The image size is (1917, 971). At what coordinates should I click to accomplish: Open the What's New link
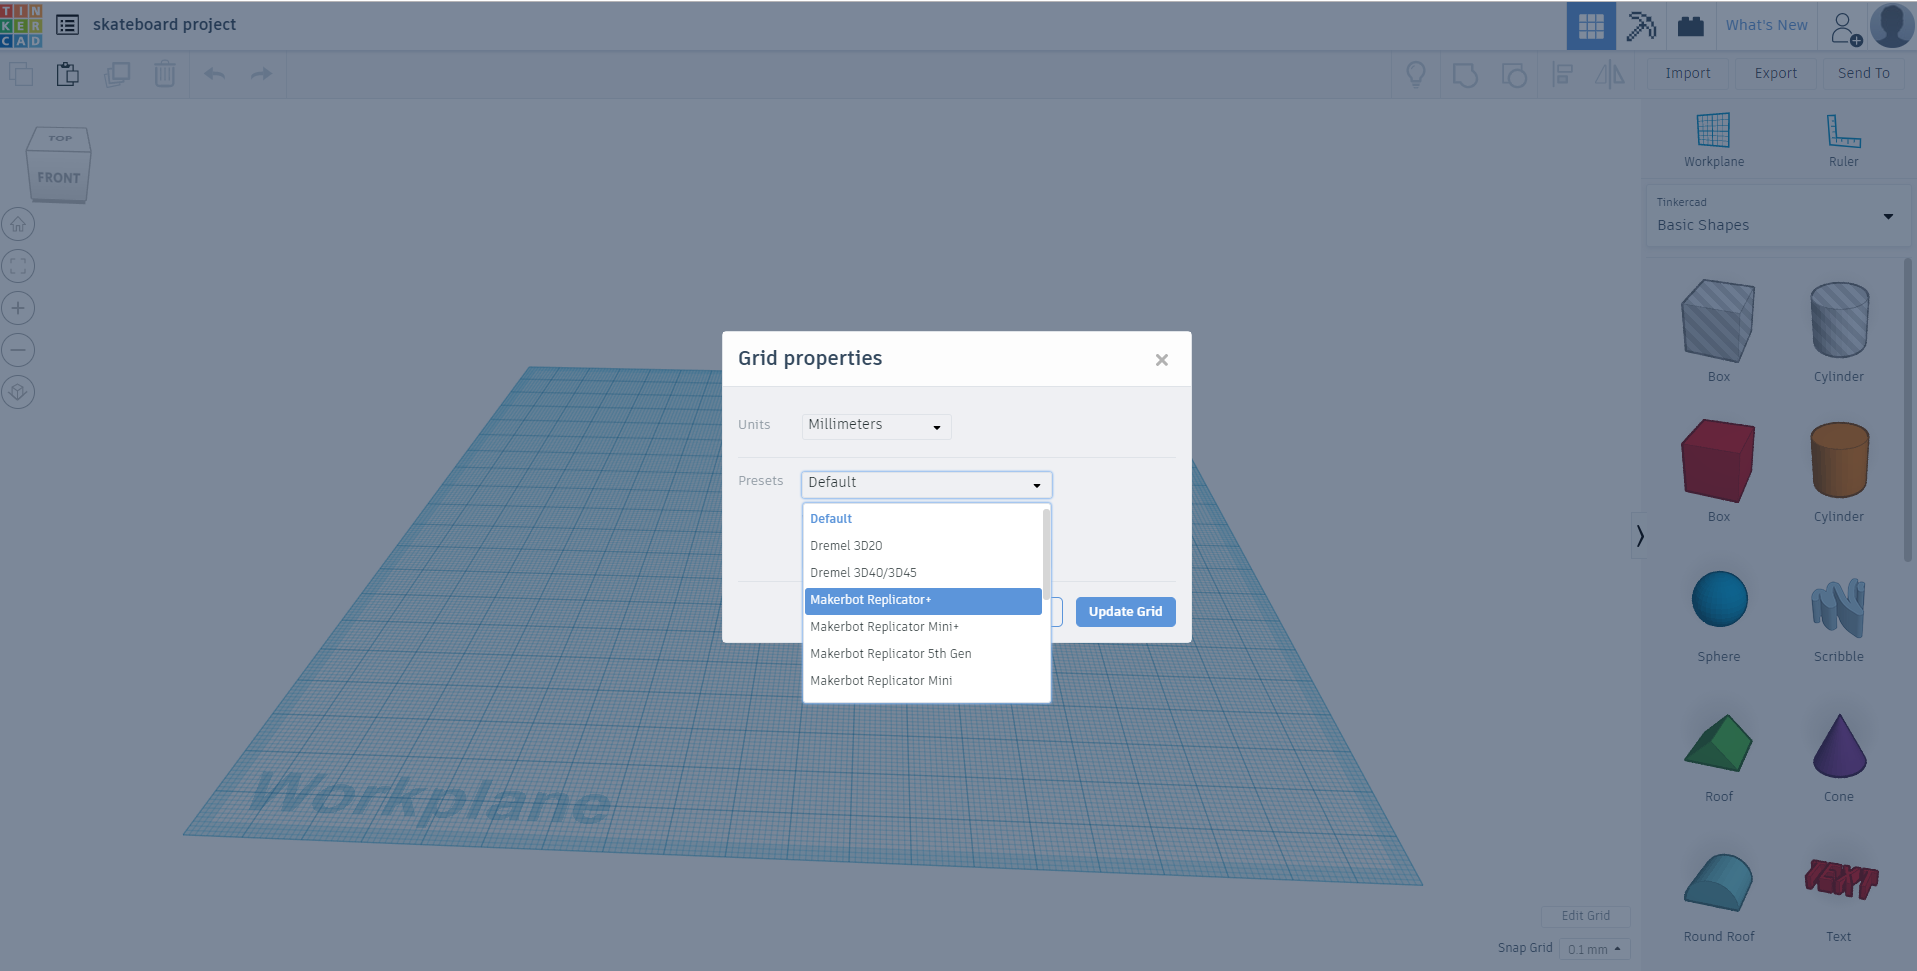1766,26
